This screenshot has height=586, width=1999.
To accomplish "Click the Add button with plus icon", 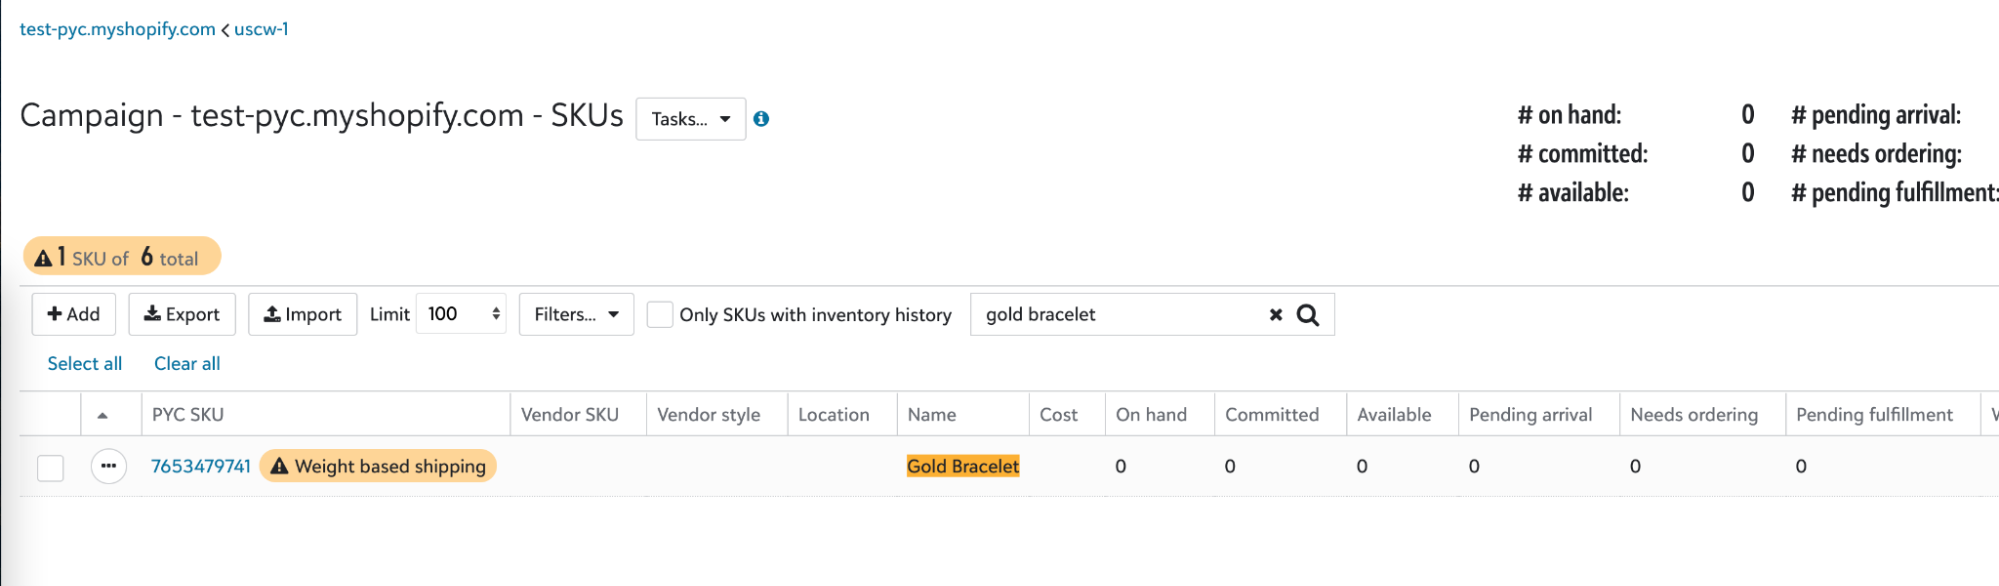I will click(74, 314).
